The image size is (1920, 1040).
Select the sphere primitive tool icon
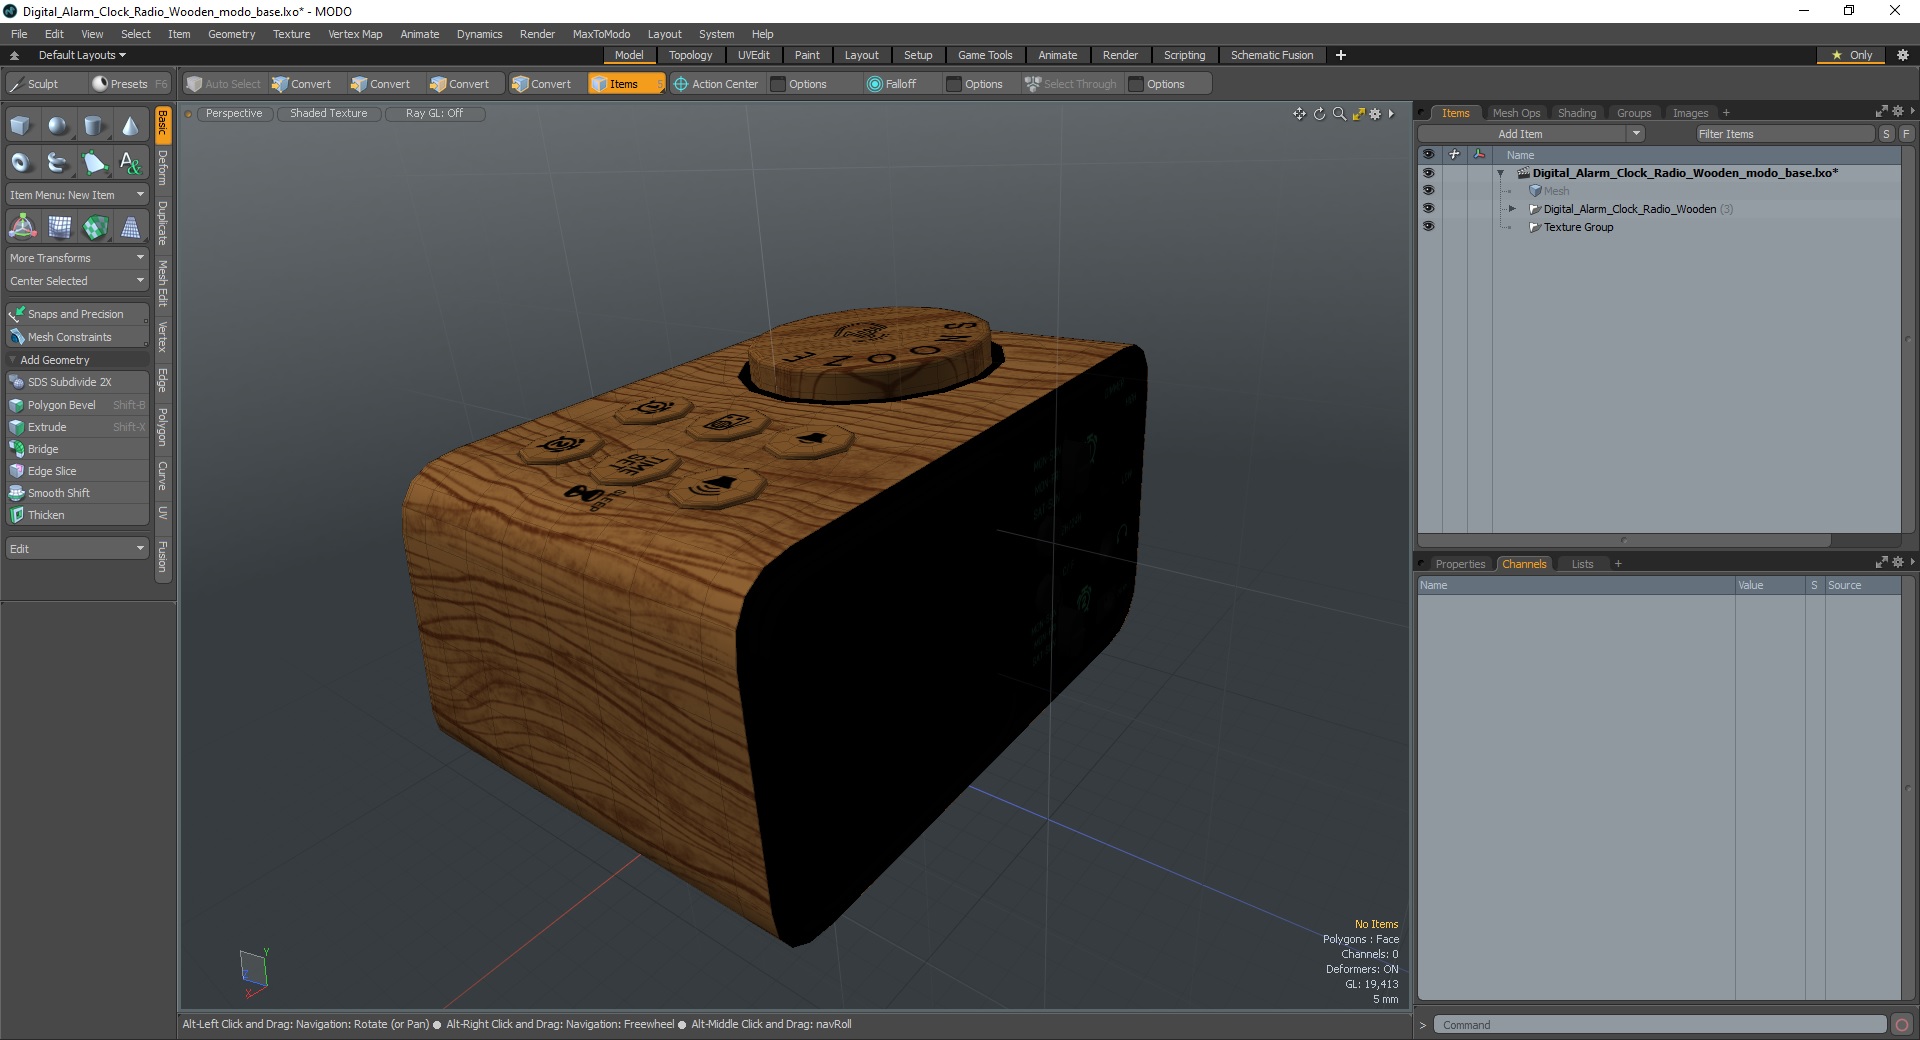pyautogui.click(x=59, y=126)
